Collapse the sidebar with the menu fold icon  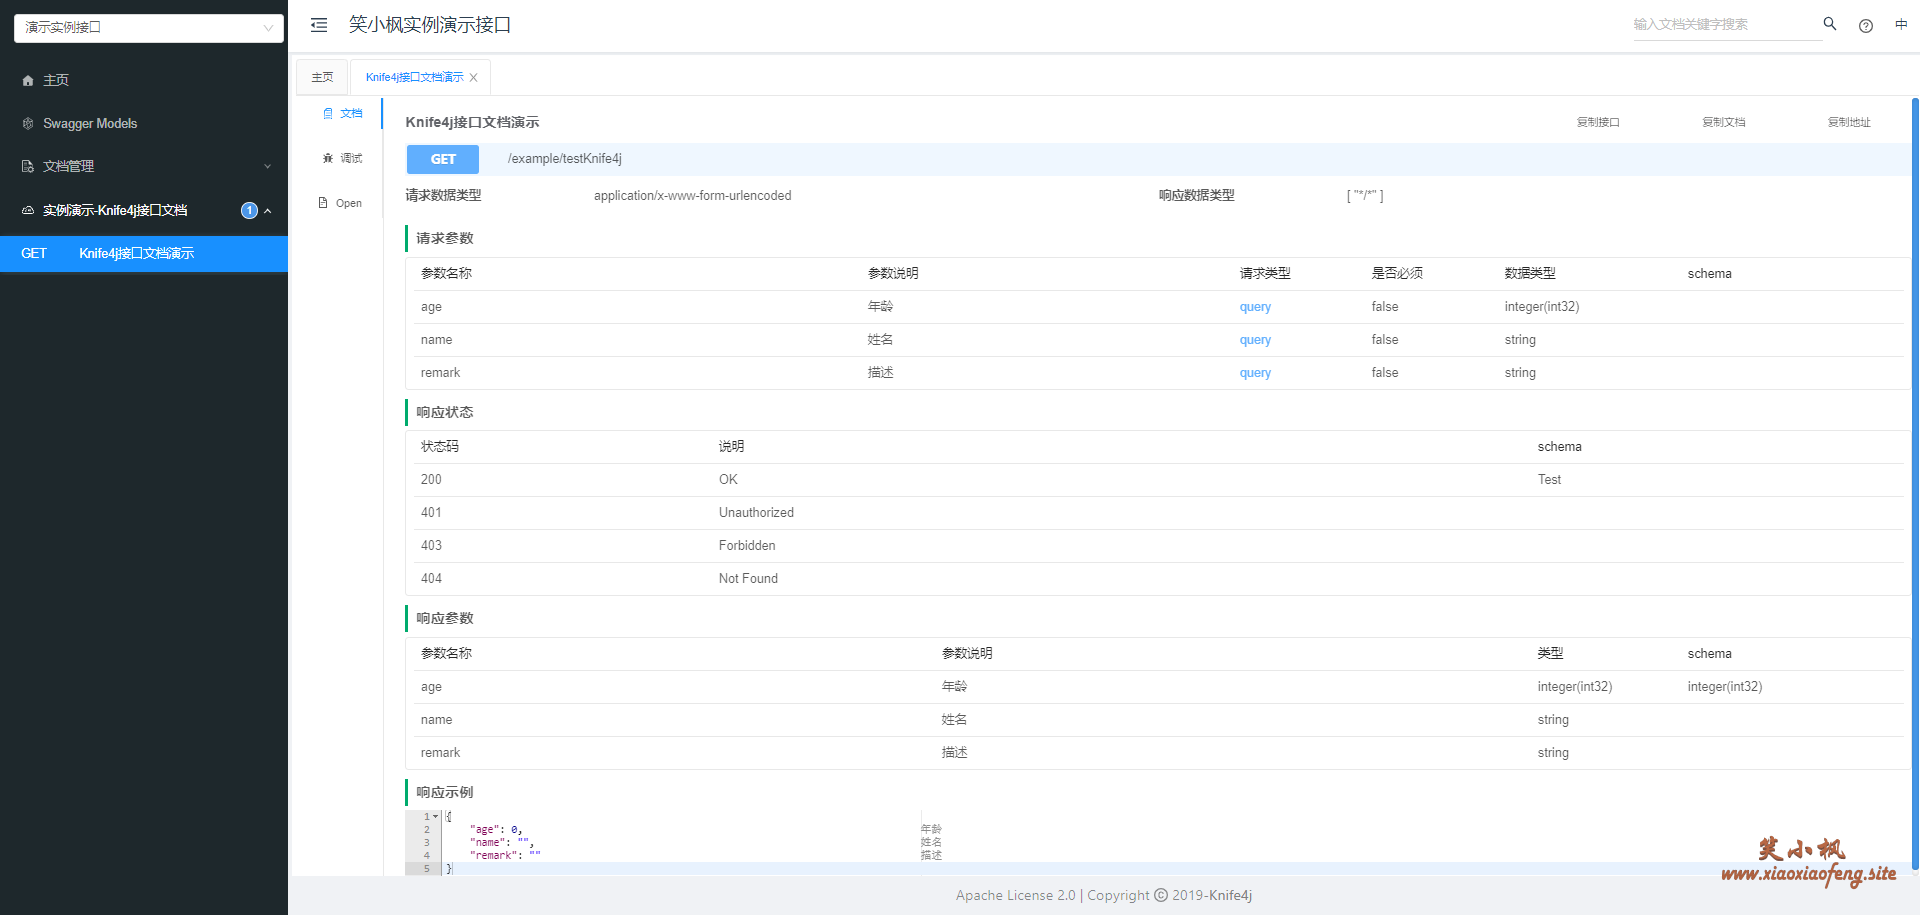[319, 25]
